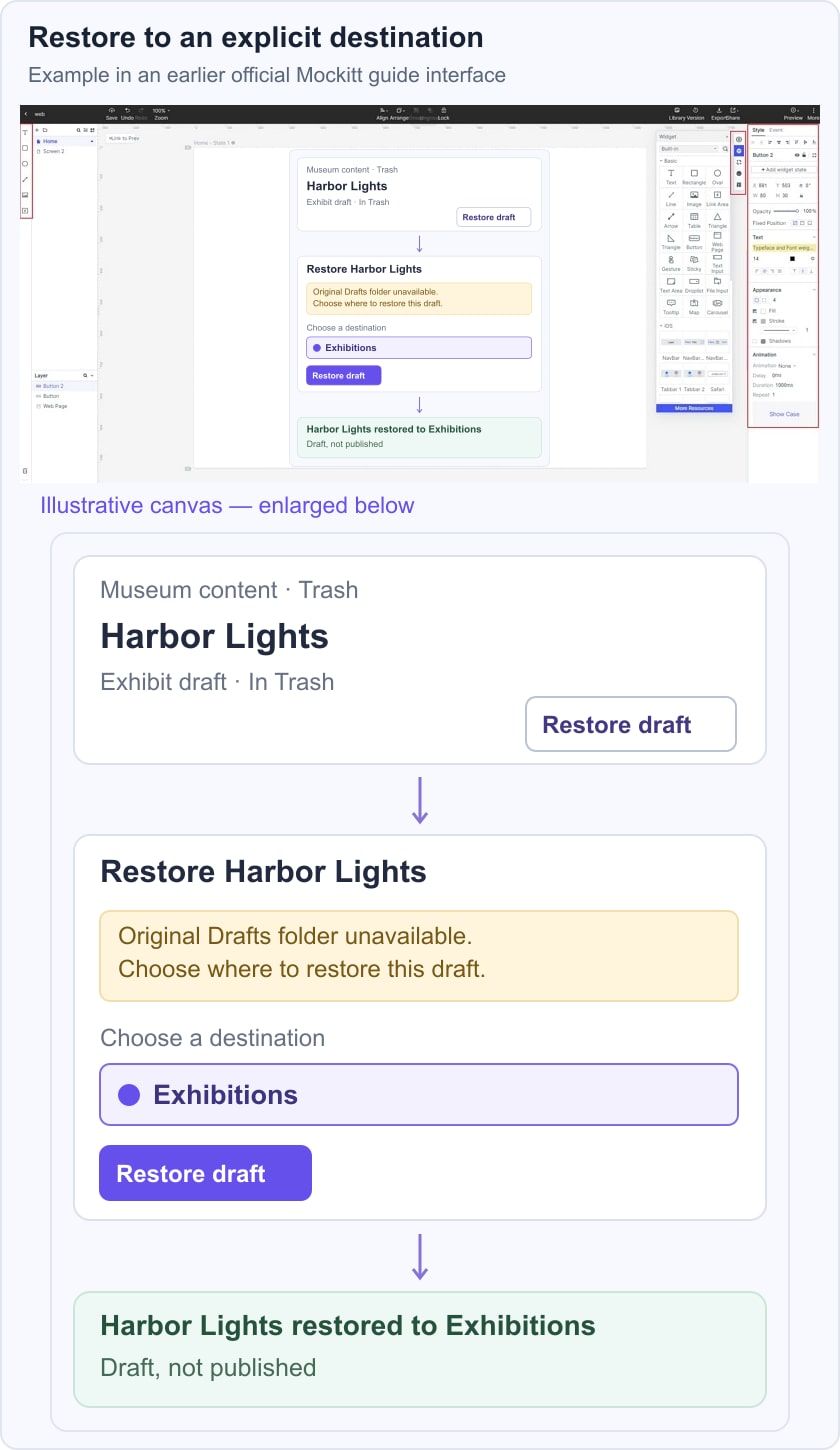The image size is (840, 1450).
Task: Switch to the Event tab
Action: tap(776, 130)
